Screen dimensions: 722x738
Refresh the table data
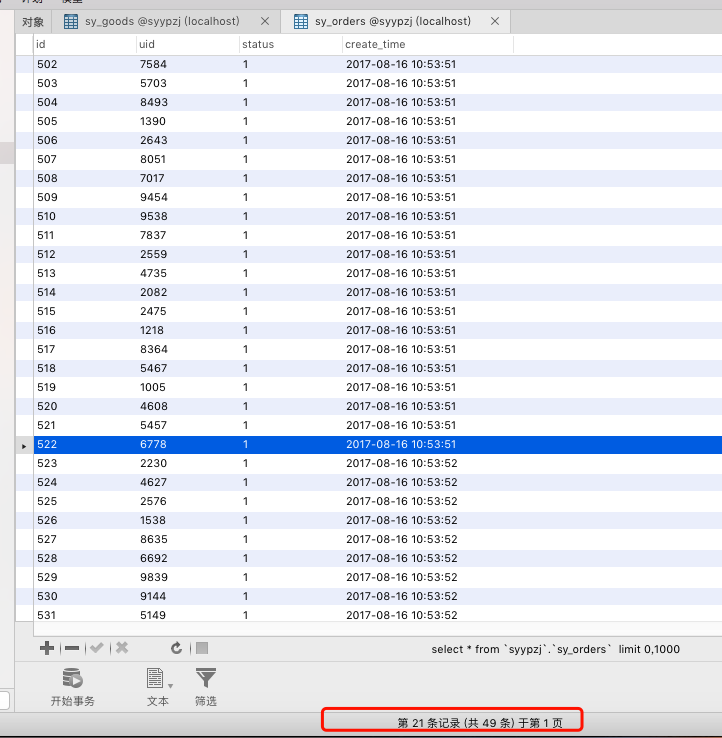(177, 648)
